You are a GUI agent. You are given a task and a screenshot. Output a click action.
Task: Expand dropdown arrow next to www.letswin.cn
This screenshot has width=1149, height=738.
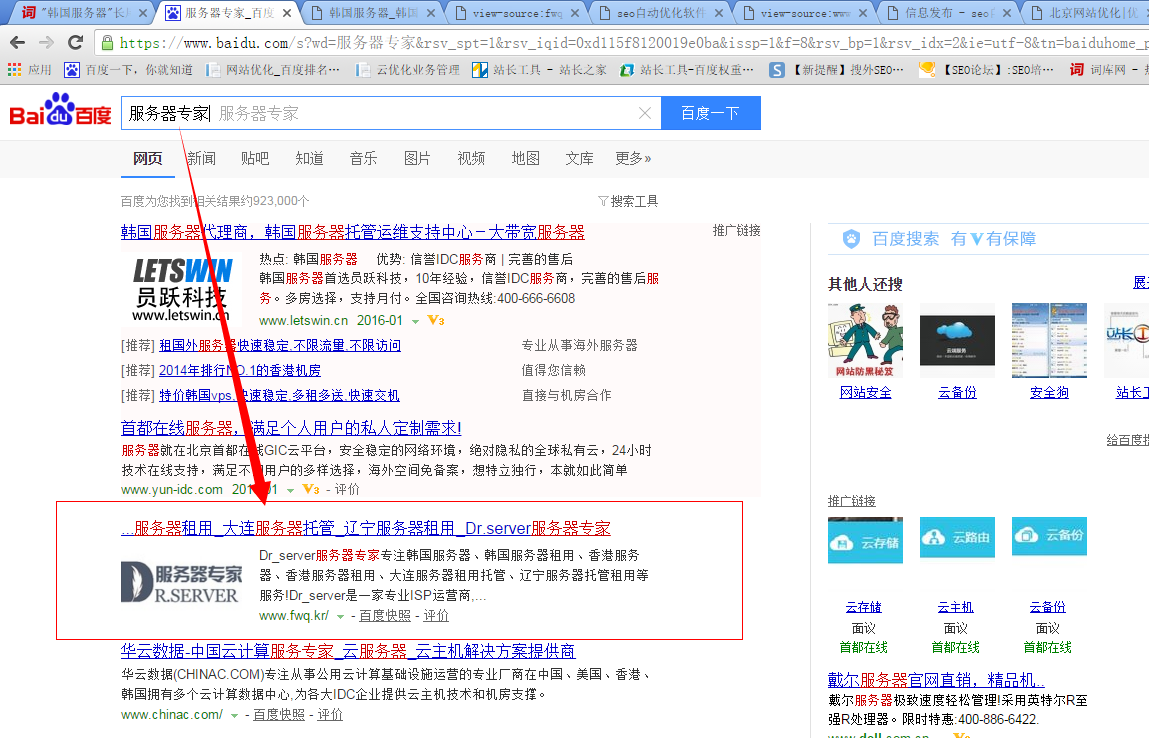pyautogui.click(x=416, y=322)
